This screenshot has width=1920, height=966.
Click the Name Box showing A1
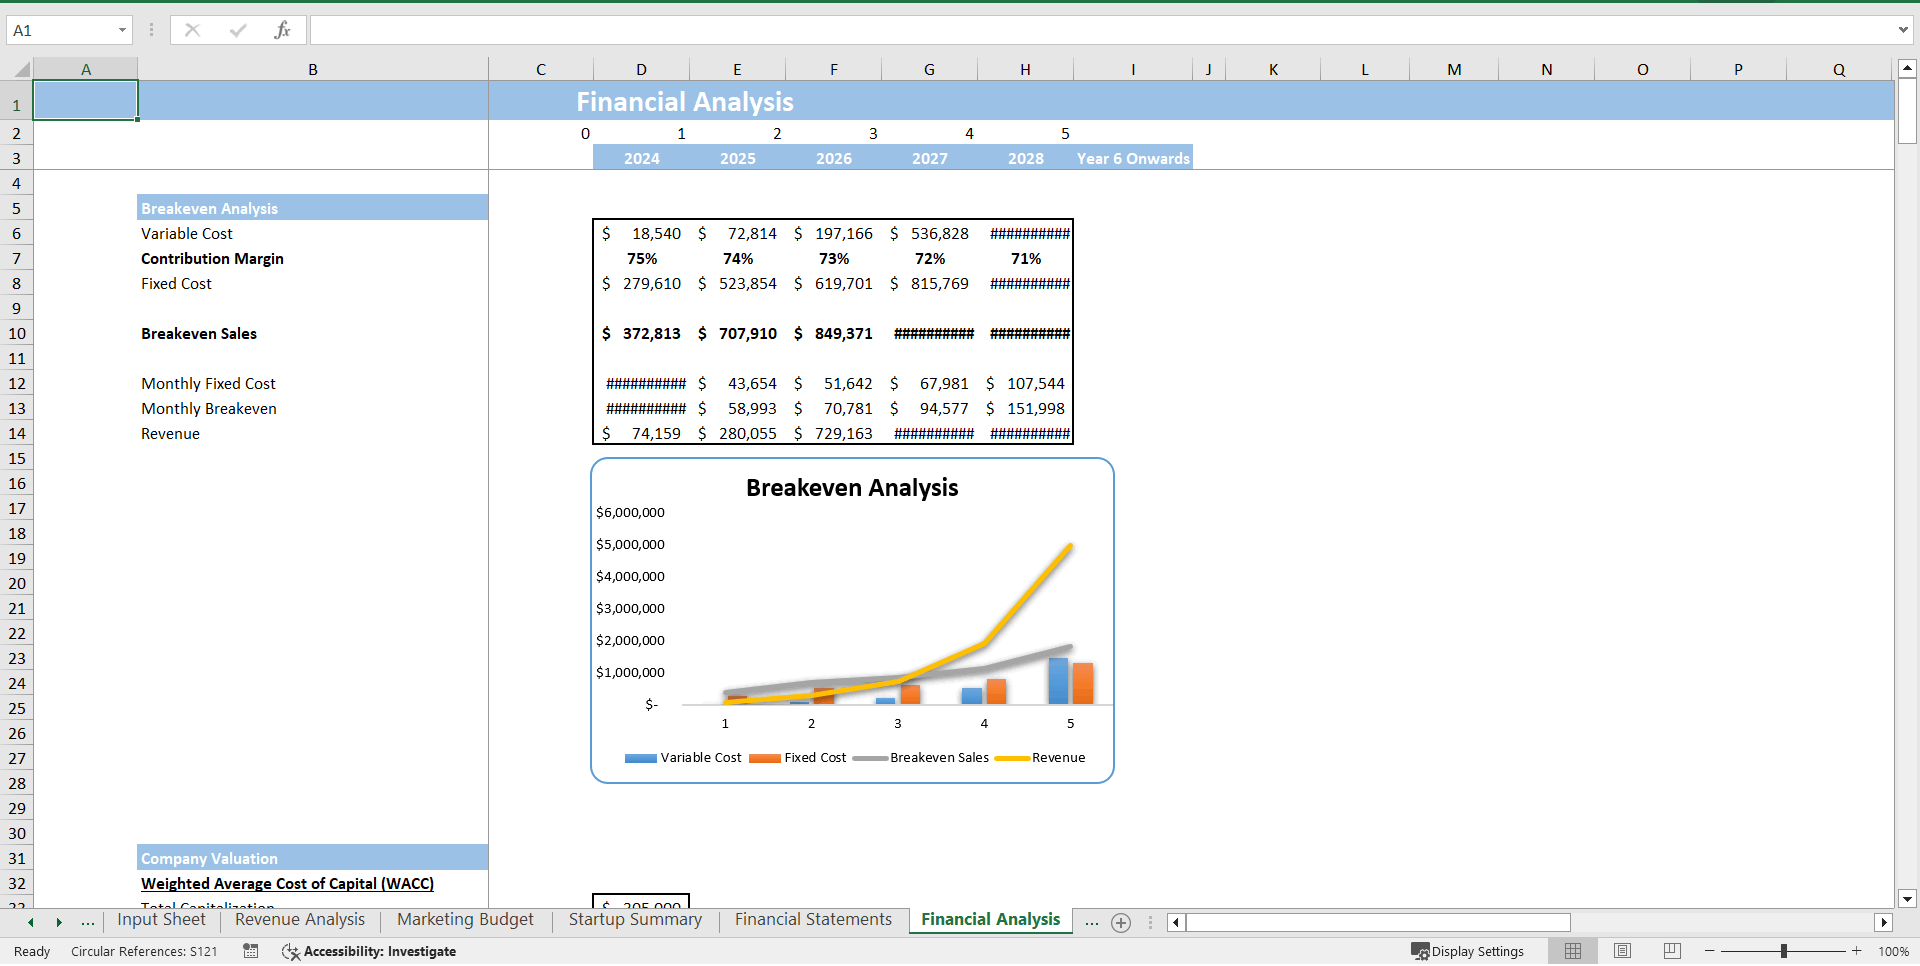pos(60,30)
